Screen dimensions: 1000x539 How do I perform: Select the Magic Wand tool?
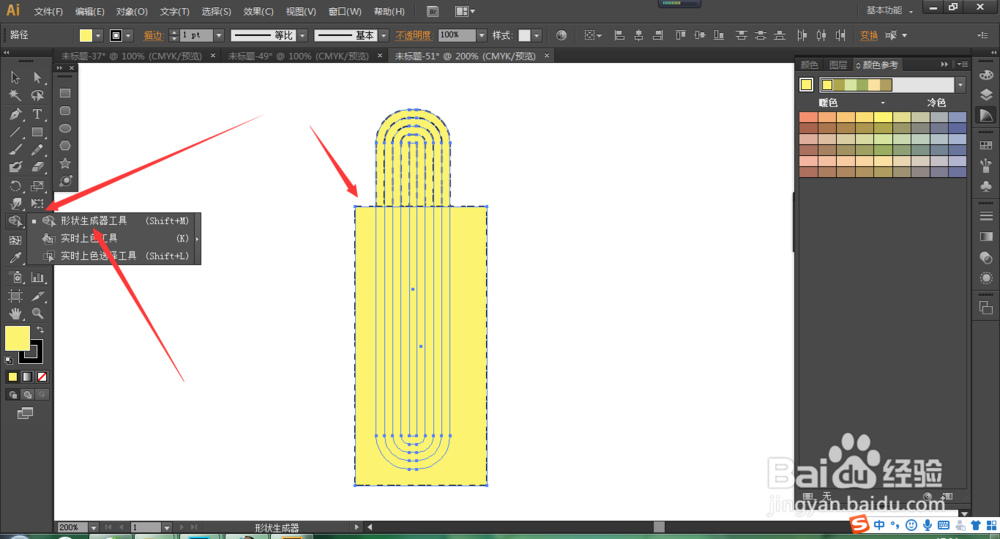click(x=15, y=96)
